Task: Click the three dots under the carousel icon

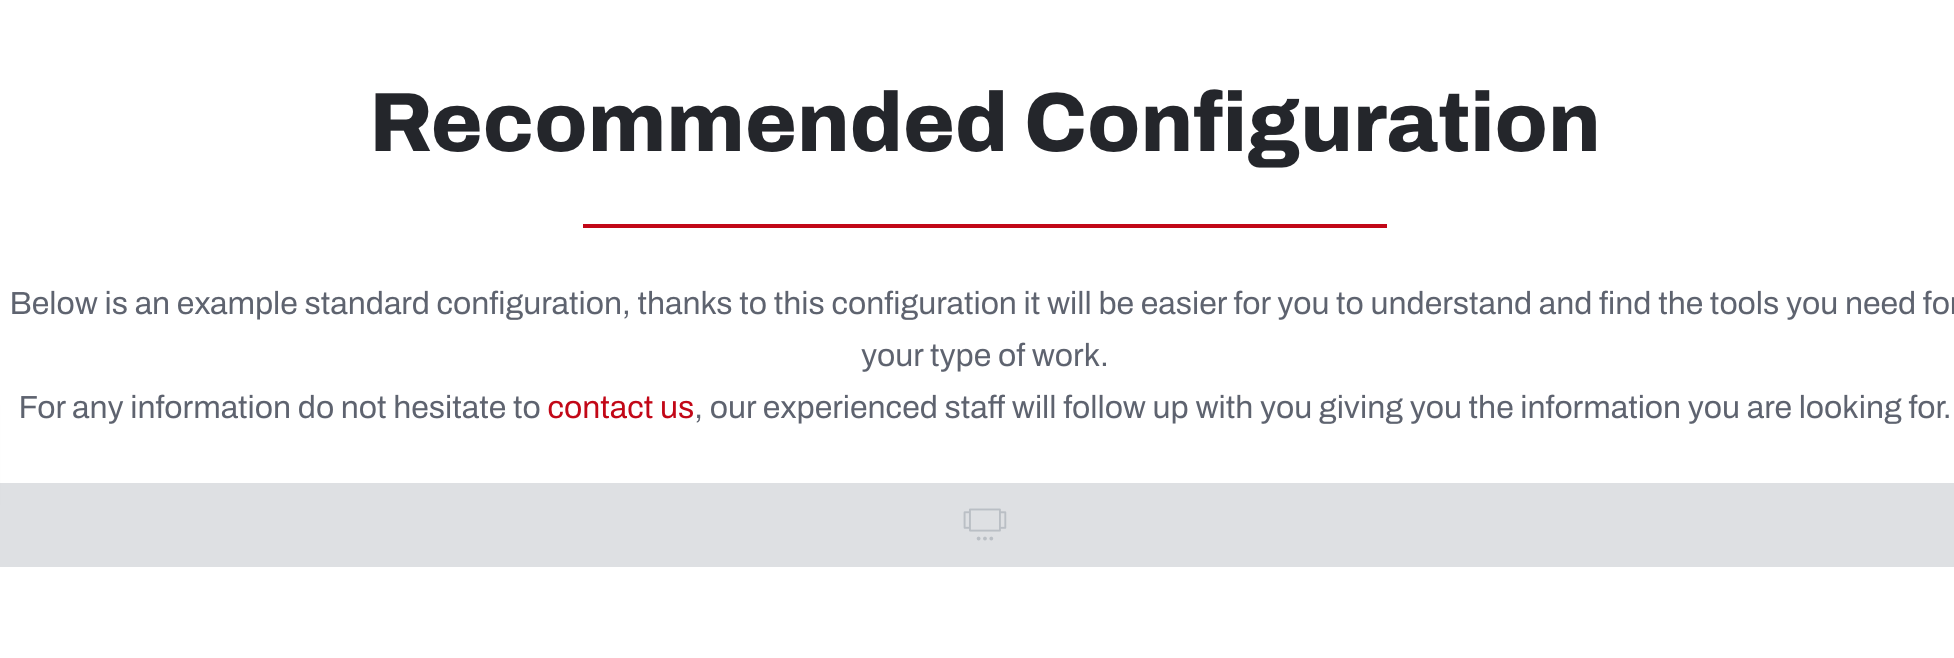Action: 985,539
